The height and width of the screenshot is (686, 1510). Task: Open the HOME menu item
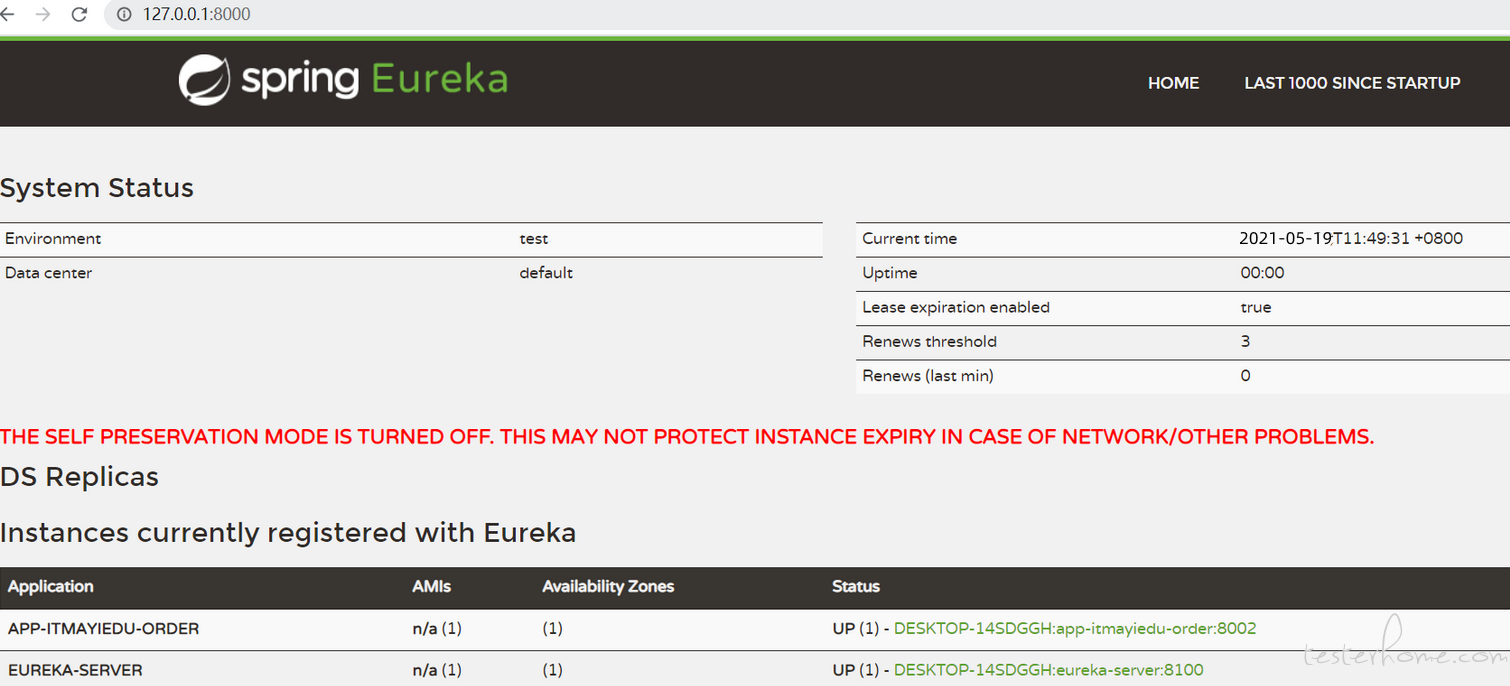(1173, 83)
